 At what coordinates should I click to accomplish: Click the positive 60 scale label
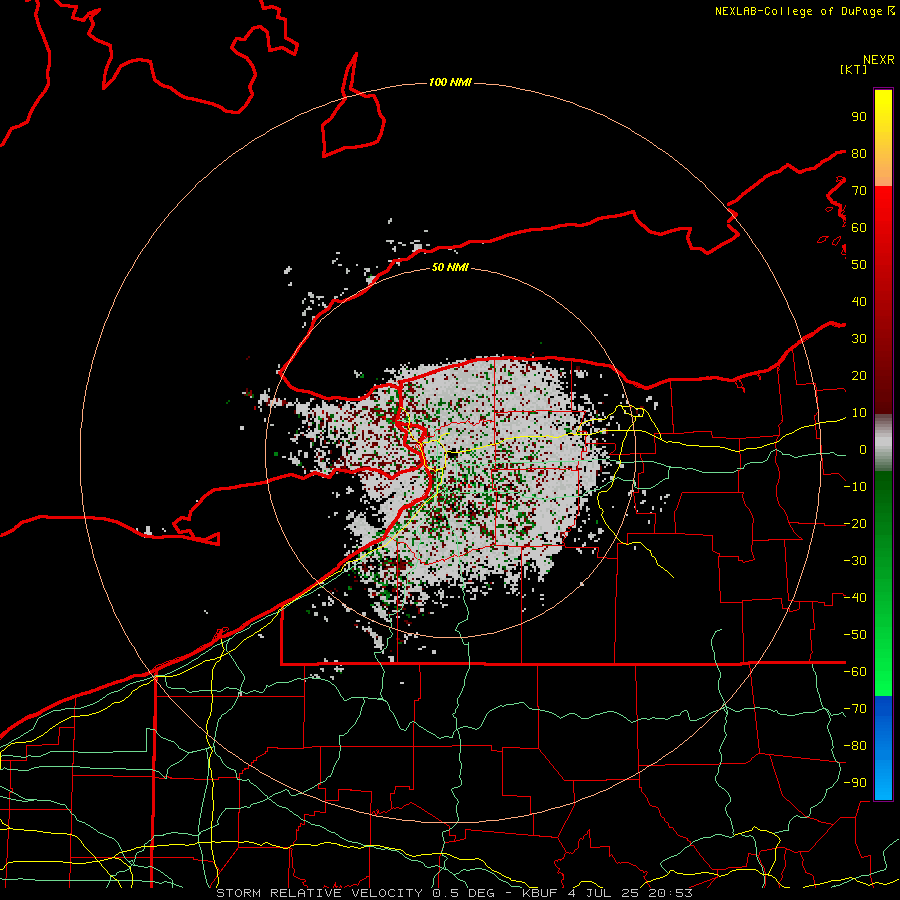click(859, 227)
